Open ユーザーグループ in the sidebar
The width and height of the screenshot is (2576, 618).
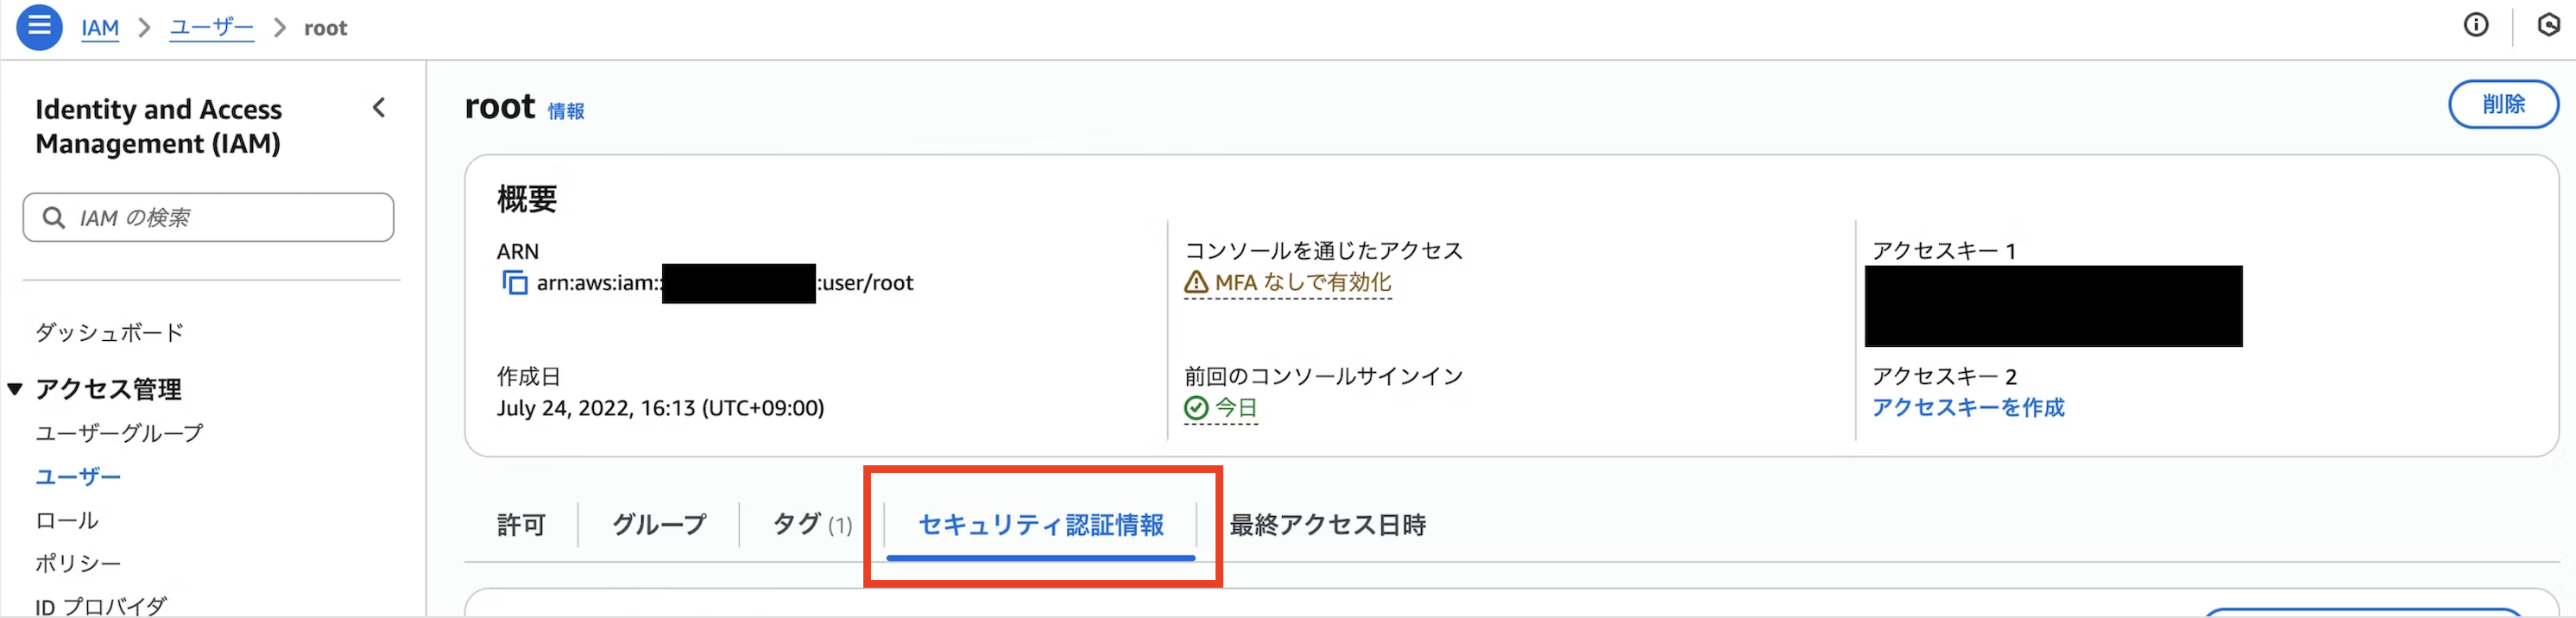pos(119,433)
